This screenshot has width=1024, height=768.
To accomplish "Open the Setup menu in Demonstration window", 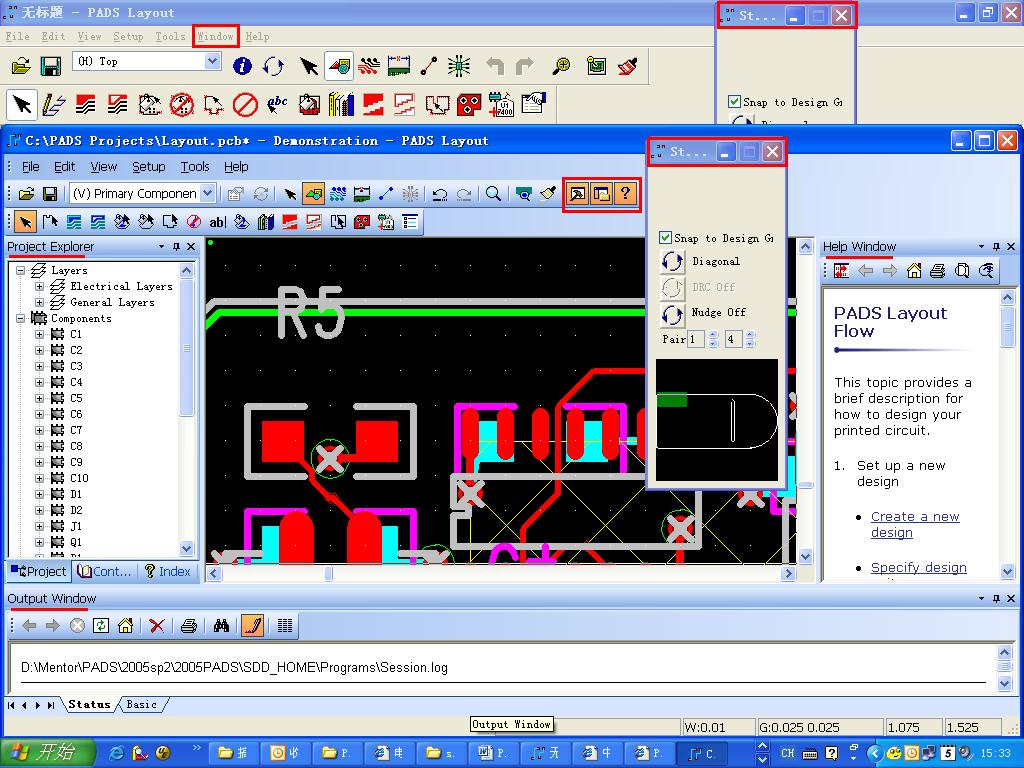I will click(148, 167).
